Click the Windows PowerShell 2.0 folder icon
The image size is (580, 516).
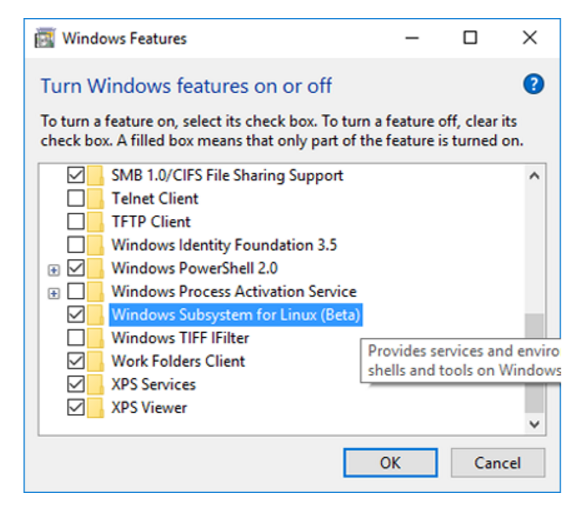pyautogui.click(x=95, y=268)
